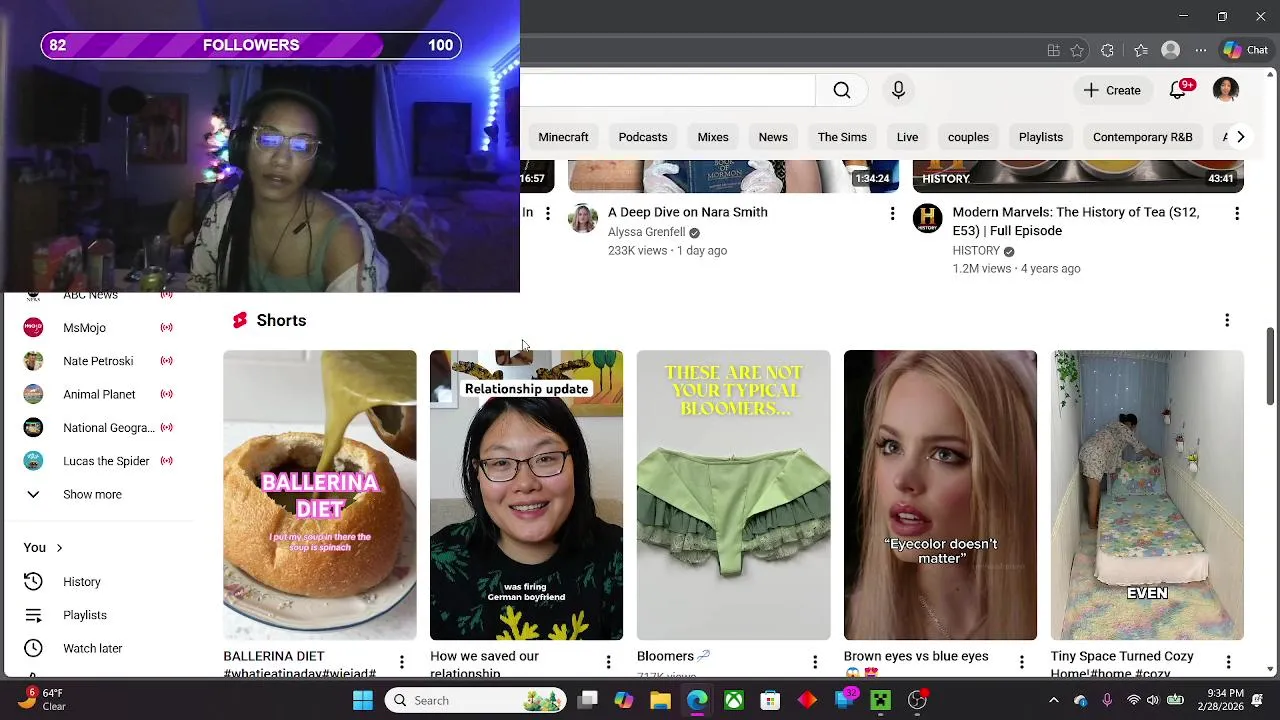The height and width of the screenshot is (720, 1280).
Task: Open the Relationship update short thumbnail
Action: [x=526, y=495]
